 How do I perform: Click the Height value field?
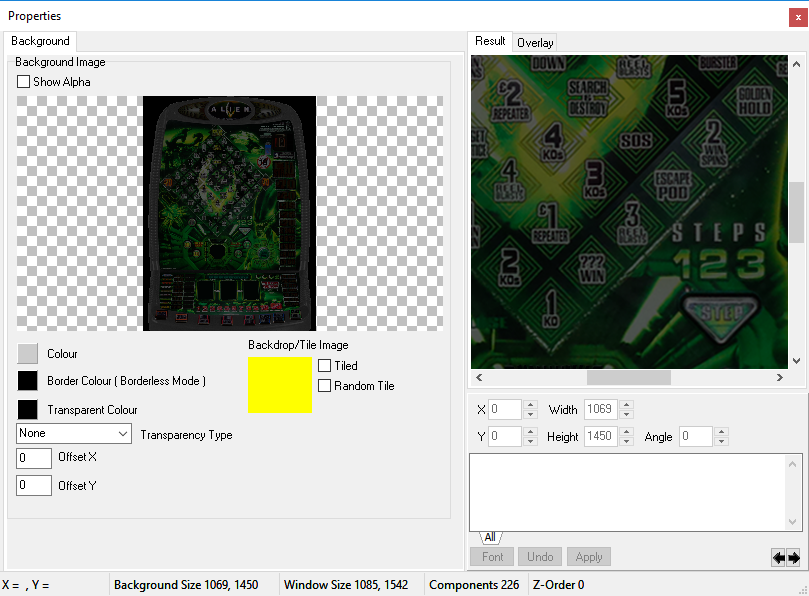point(601,437)
